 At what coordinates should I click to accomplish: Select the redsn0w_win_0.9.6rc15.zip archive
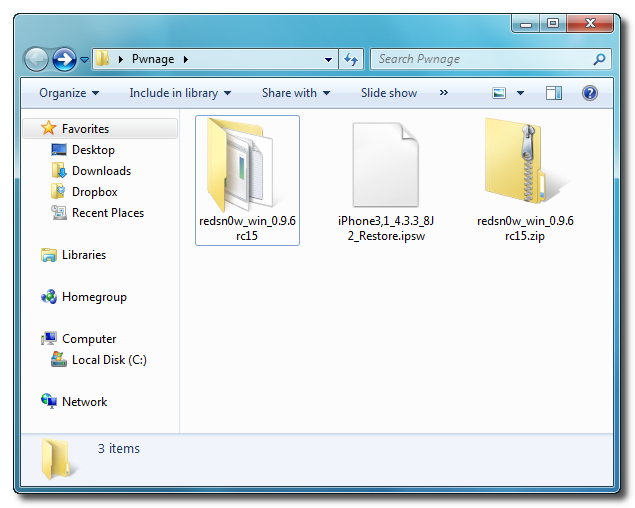[525, 180]
